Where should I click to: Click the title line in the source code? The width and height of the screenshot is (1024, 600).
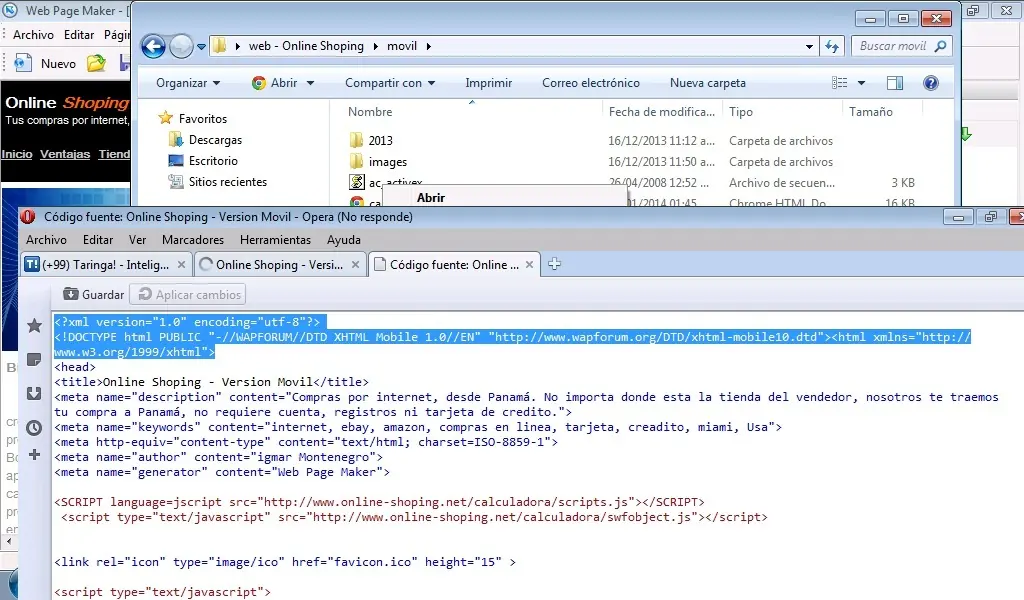coord(212,382)
